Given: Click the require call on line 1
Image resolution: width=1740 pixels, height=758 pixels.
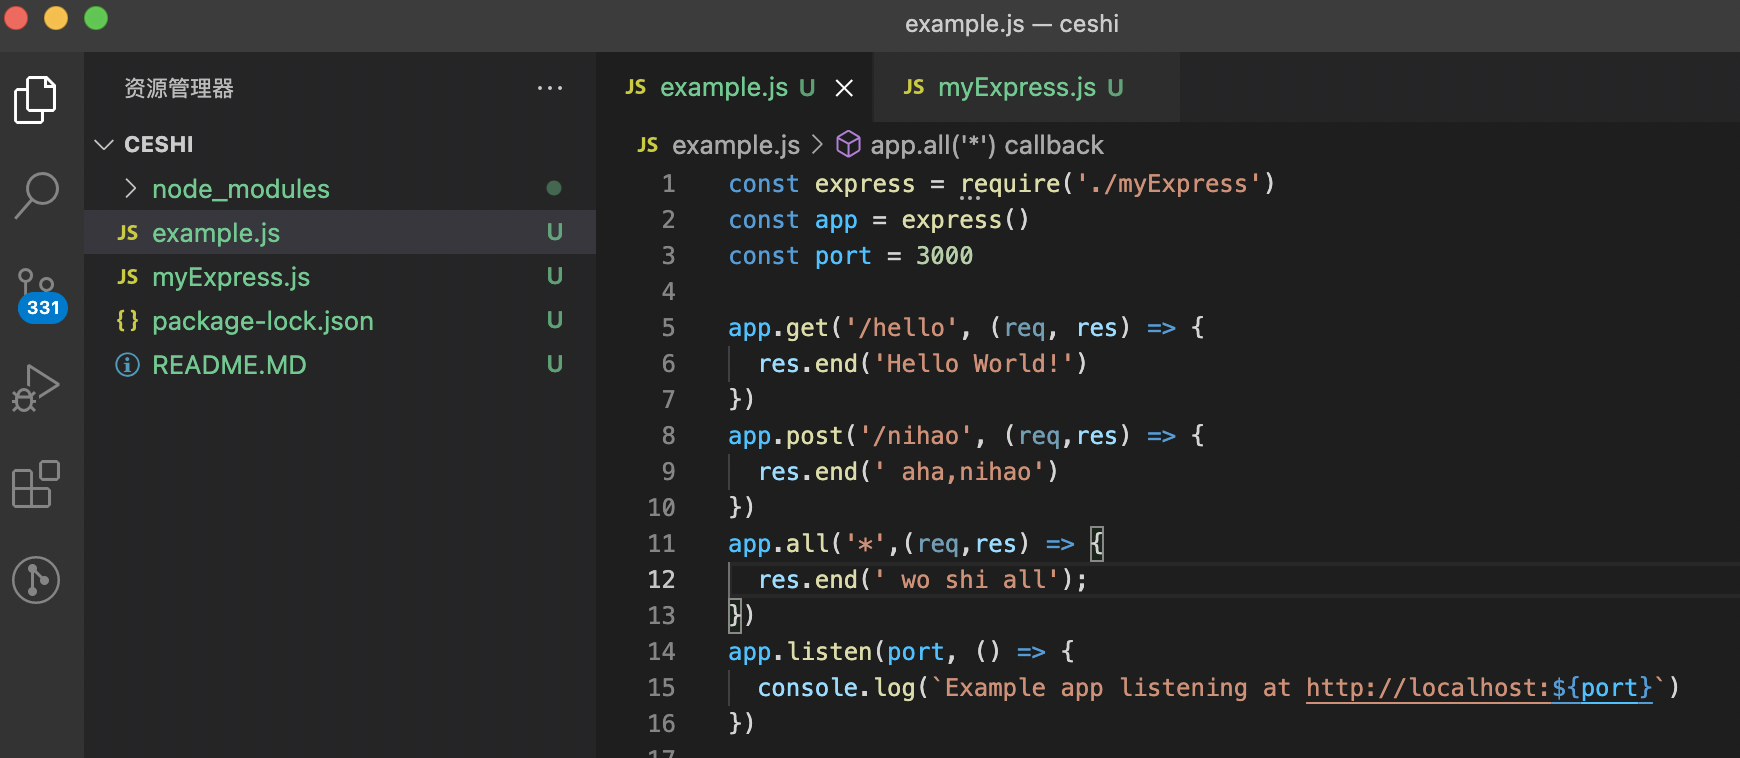Looking at the screenshot, I should pos(1010,184).
